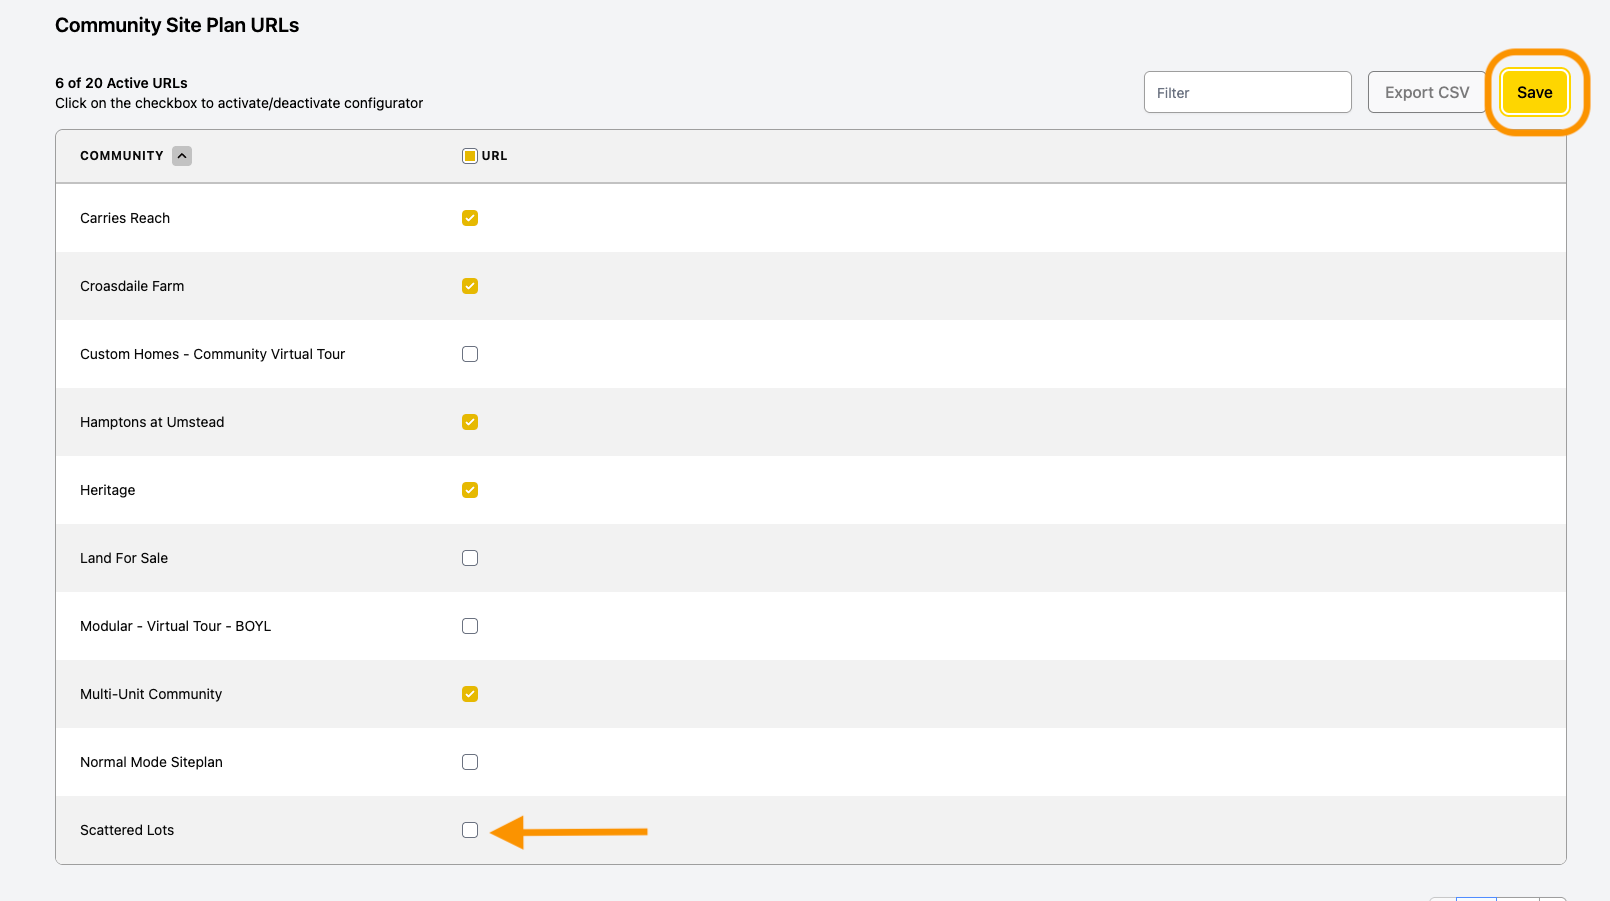
Task: Sort by the COMMUNITY column header
Action: point(122,156)
